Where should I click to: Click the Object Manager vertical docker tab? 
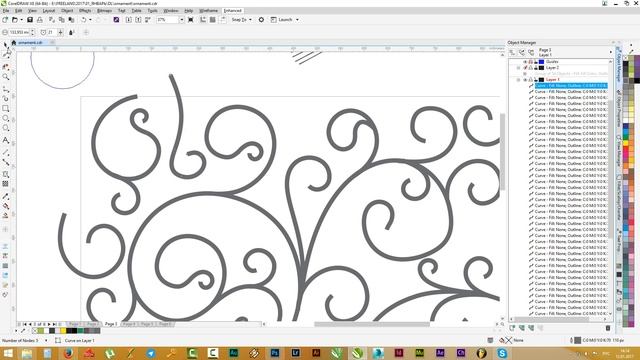click(x=618, y=63)
